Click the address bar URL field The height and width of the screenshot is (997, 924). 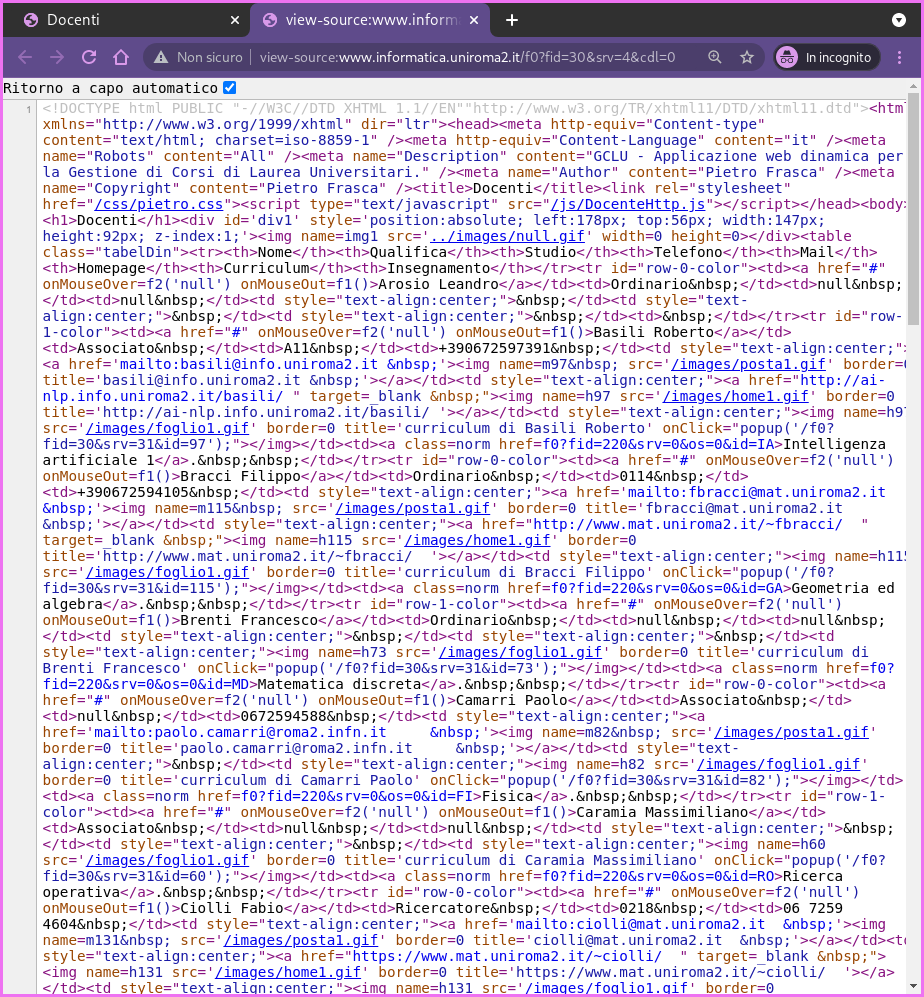[467, 57]
